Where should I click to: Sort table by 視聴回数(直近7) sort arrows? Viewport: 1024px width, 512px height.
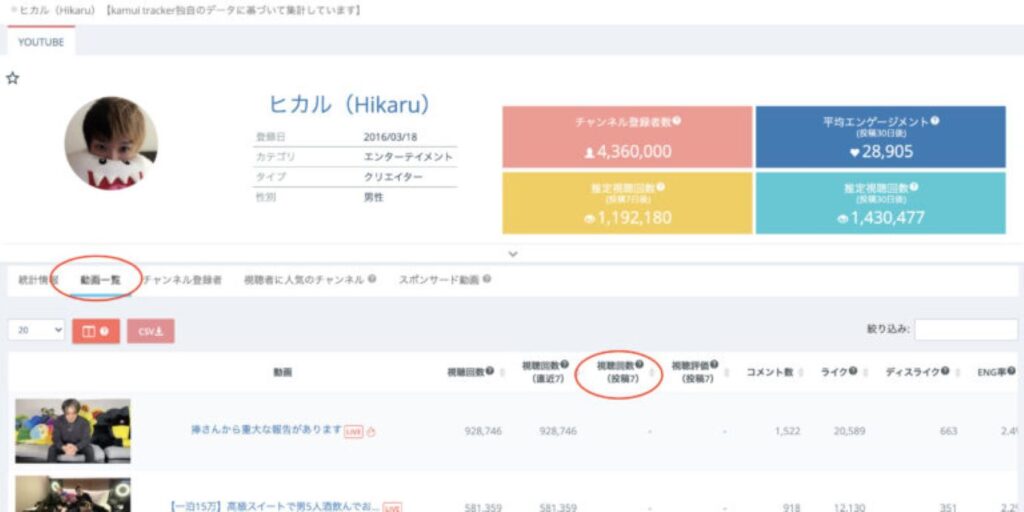[577, 372]
